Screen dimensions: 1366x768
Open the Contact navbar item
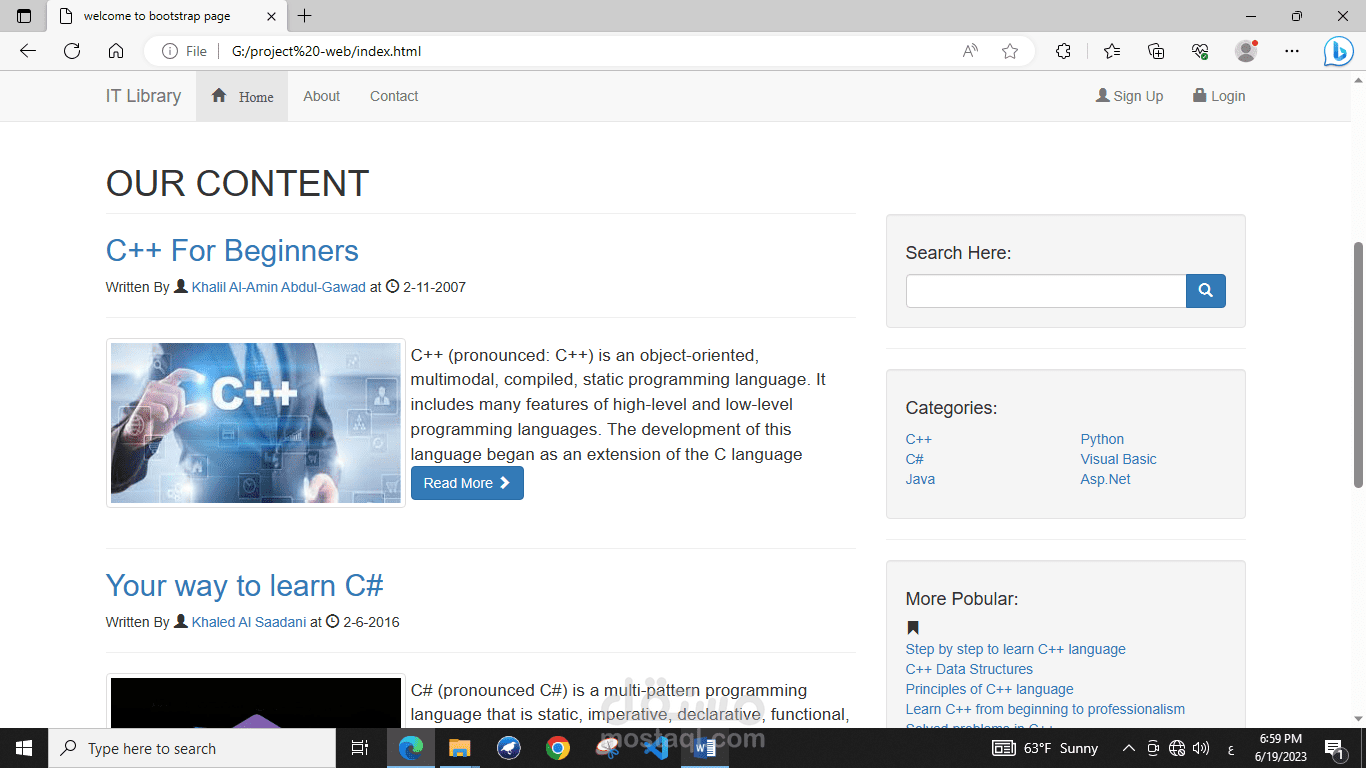click(394, 96)
